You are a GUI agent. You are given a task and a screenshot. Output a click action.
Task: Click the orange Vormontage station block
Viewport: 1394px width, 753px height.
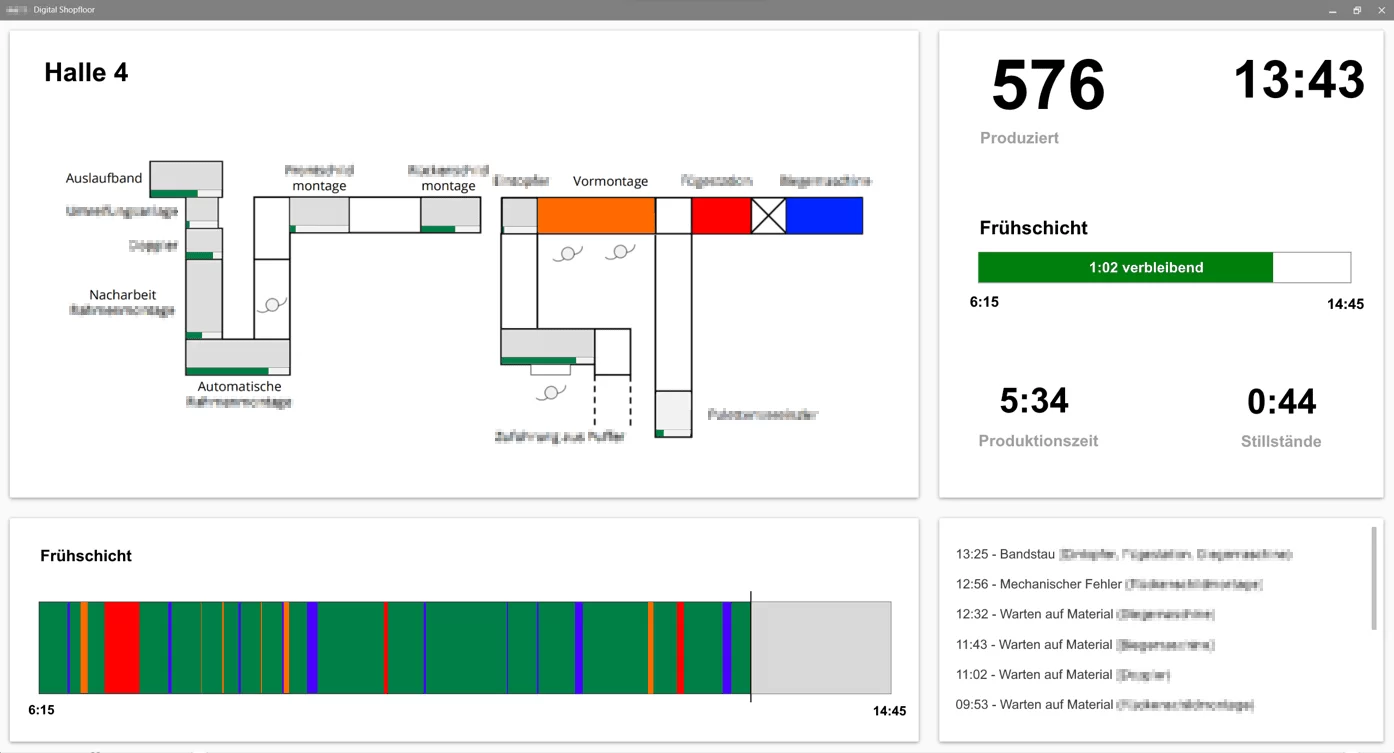click(596, 216)
